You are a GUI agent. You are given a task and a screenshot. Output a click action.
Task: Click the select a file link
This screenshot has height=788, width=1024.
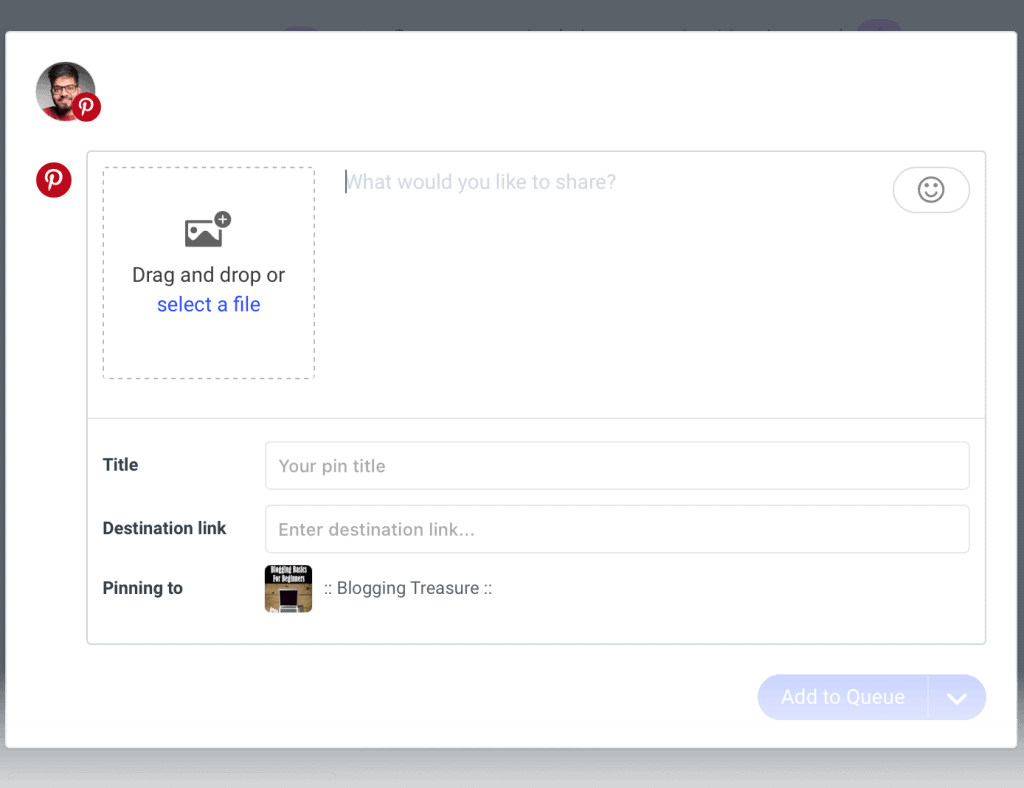pyautogui.click(x=208, y=304)
